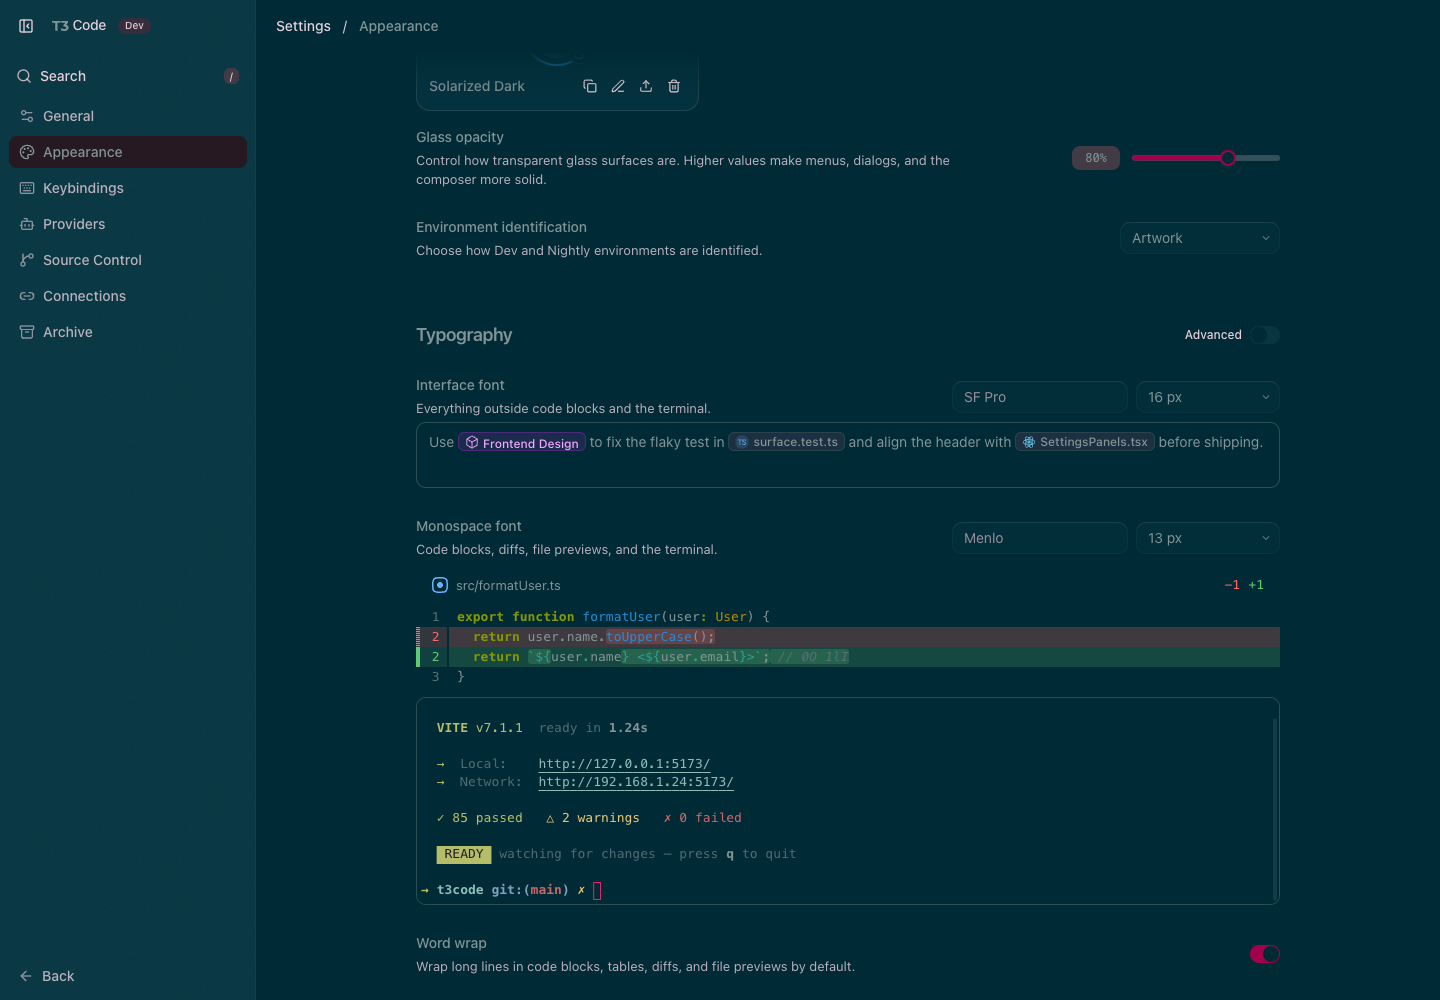
Task: Open Source Control settings section
Action: click(x=128, y=260)
